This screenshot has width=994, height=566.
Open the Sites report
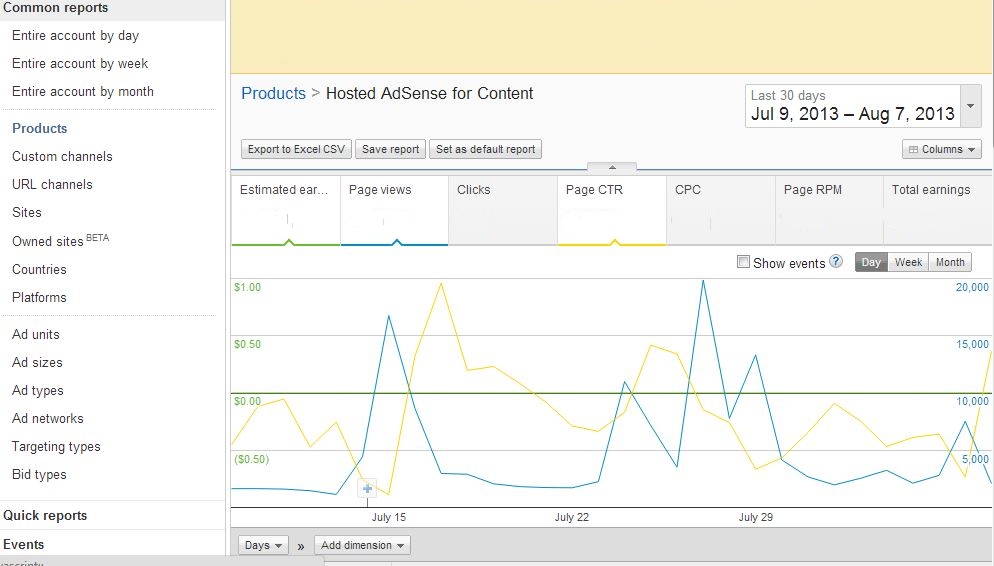pos(27,212)
